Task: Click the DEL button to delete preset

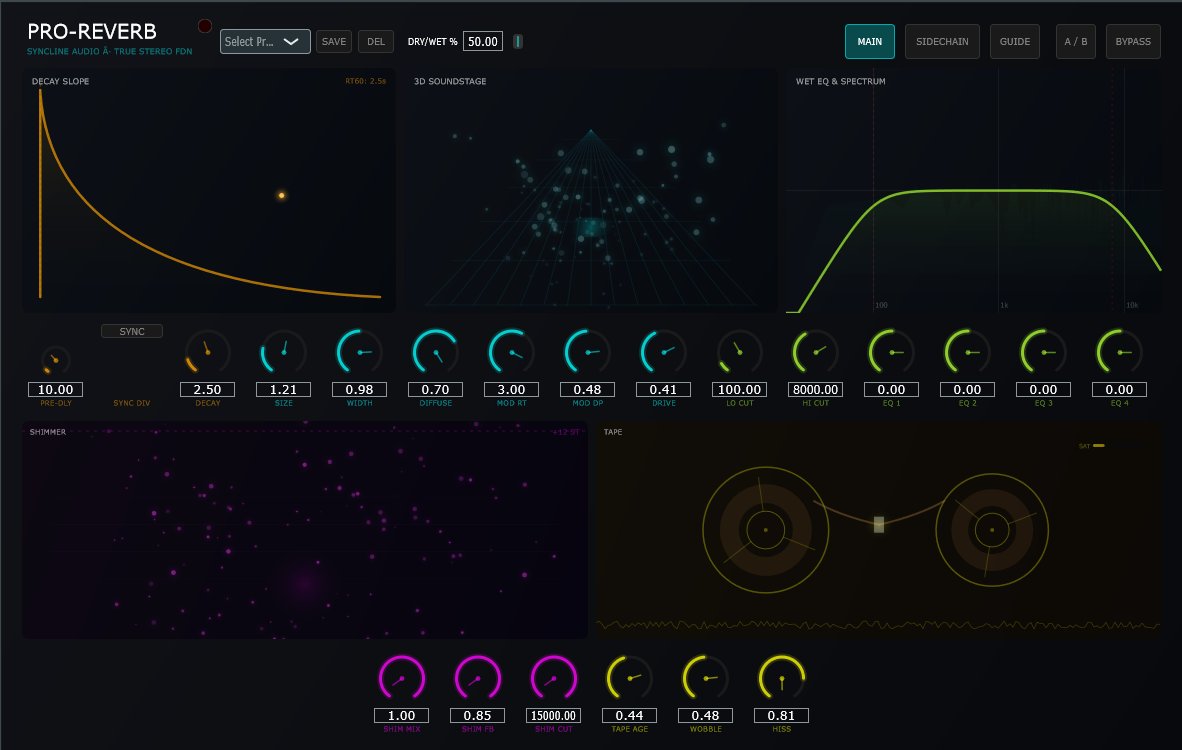Action: click(x=375, y=41)
